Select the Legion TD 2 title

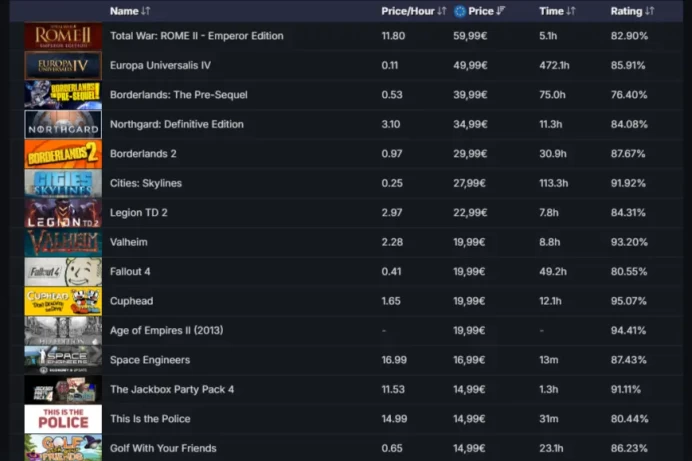(139, 213)
